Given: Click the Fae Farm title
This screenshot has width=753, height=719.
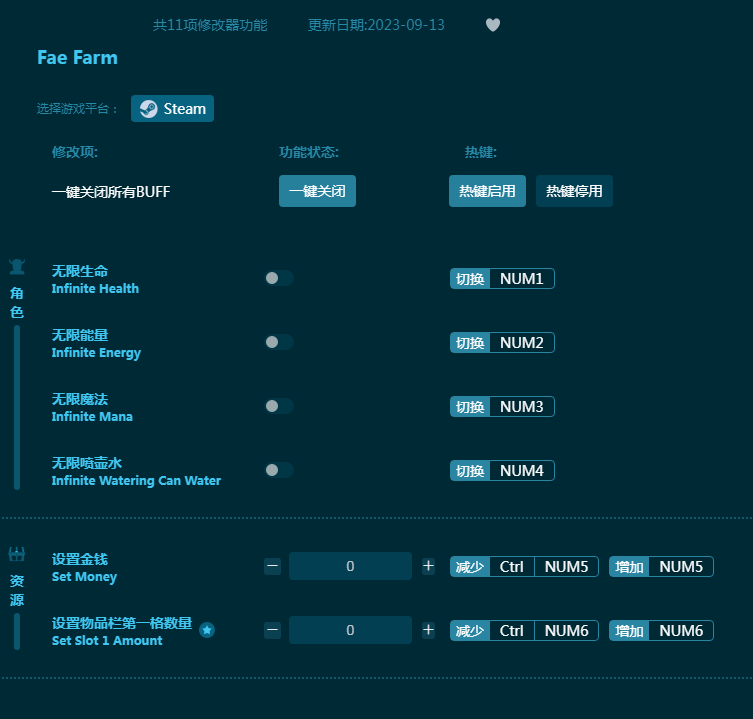Looking at the screenshot, I should click(x=77, y=58).
